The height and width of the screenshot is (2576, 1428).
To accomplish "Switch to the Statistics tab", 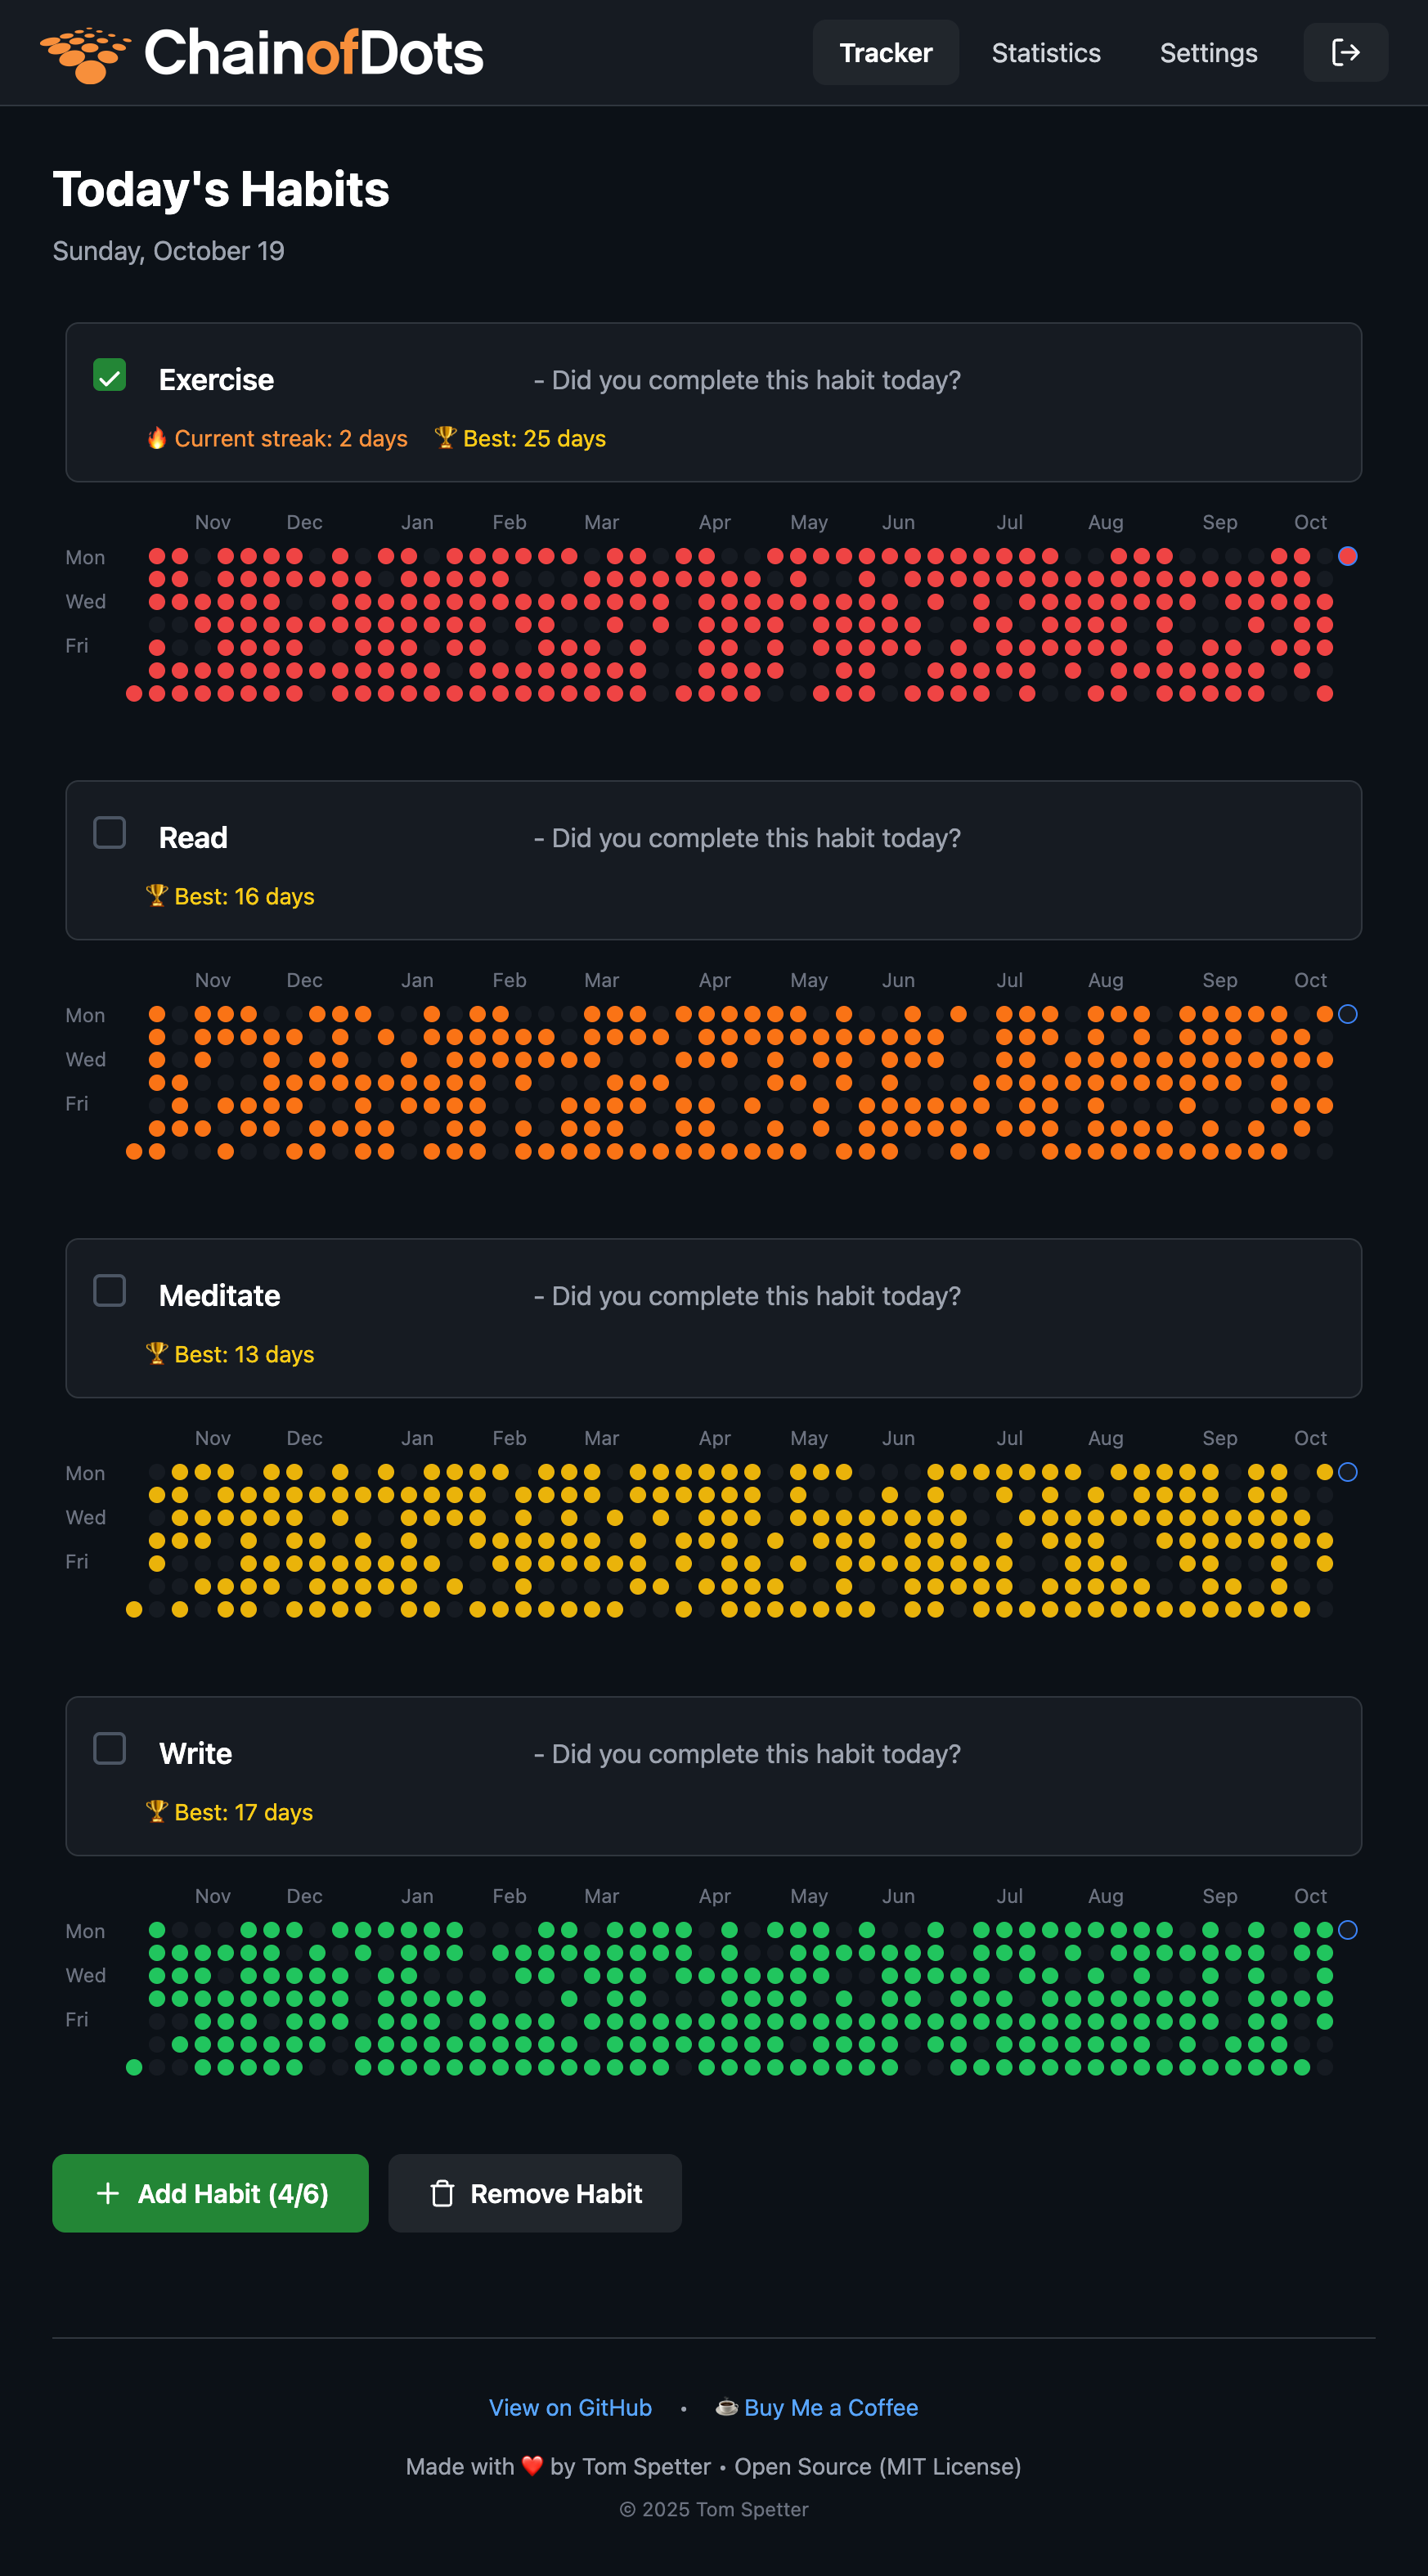I will pyautogui.click(x=1046, y=52).
